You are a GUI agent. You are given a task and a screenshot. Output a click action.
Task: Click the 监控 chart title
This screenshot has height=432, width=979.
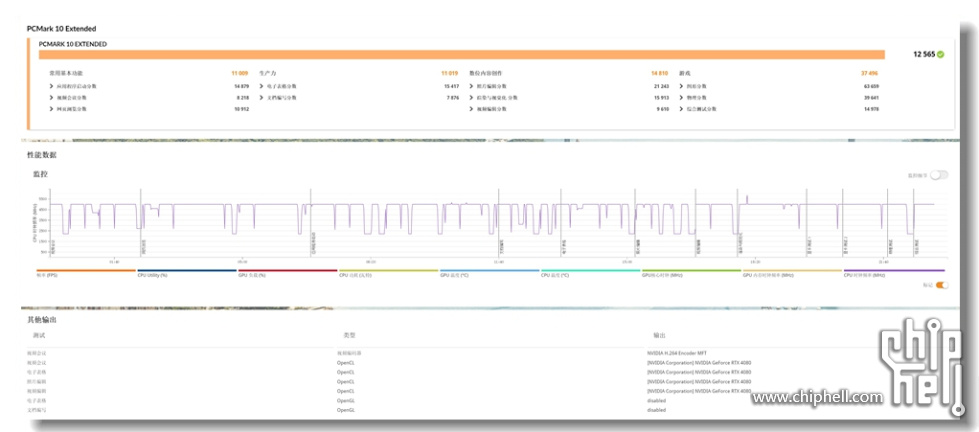[40, 174]
